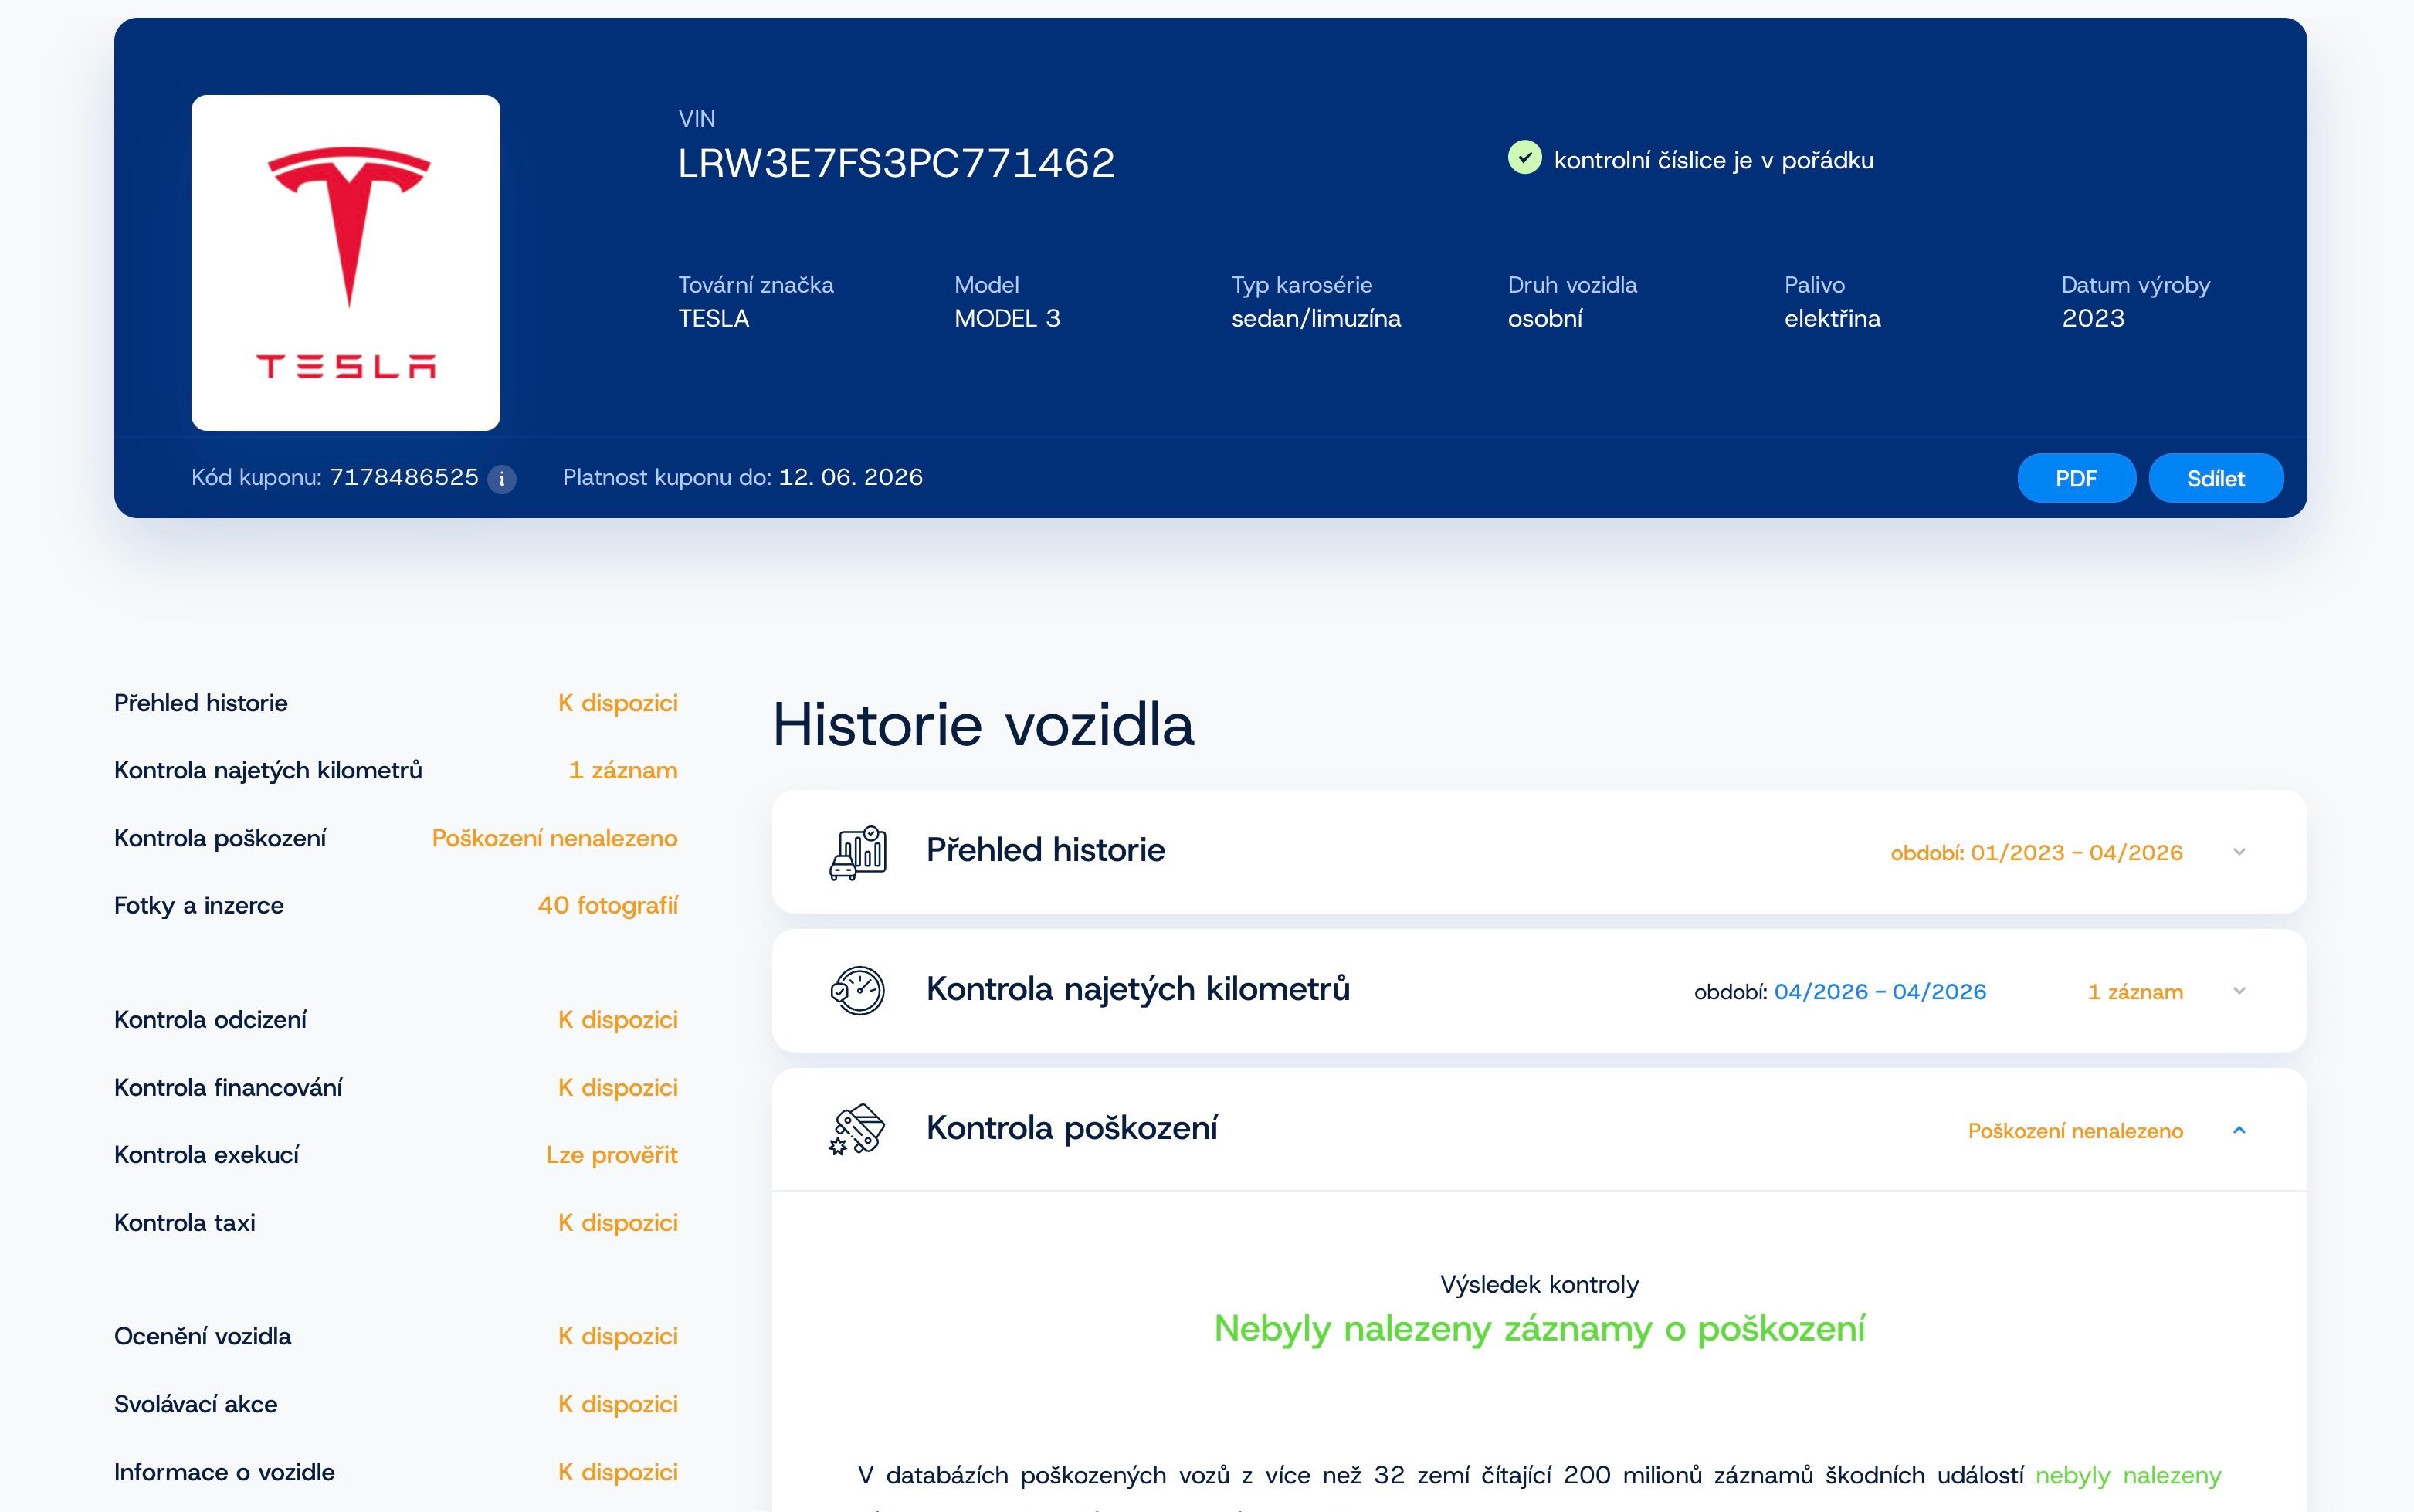This screenshot has width=2414, height=1512.
Task: Click the Přehled historie chart icon
Action: pyautogui.click(x=858, y=852)
